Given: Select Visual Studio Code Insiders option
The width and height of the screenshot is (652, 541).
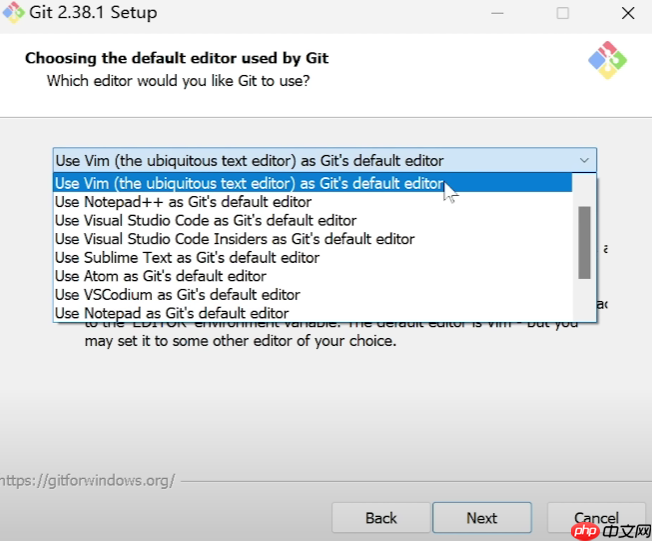Looking at the screenshot, I should 313,239.
